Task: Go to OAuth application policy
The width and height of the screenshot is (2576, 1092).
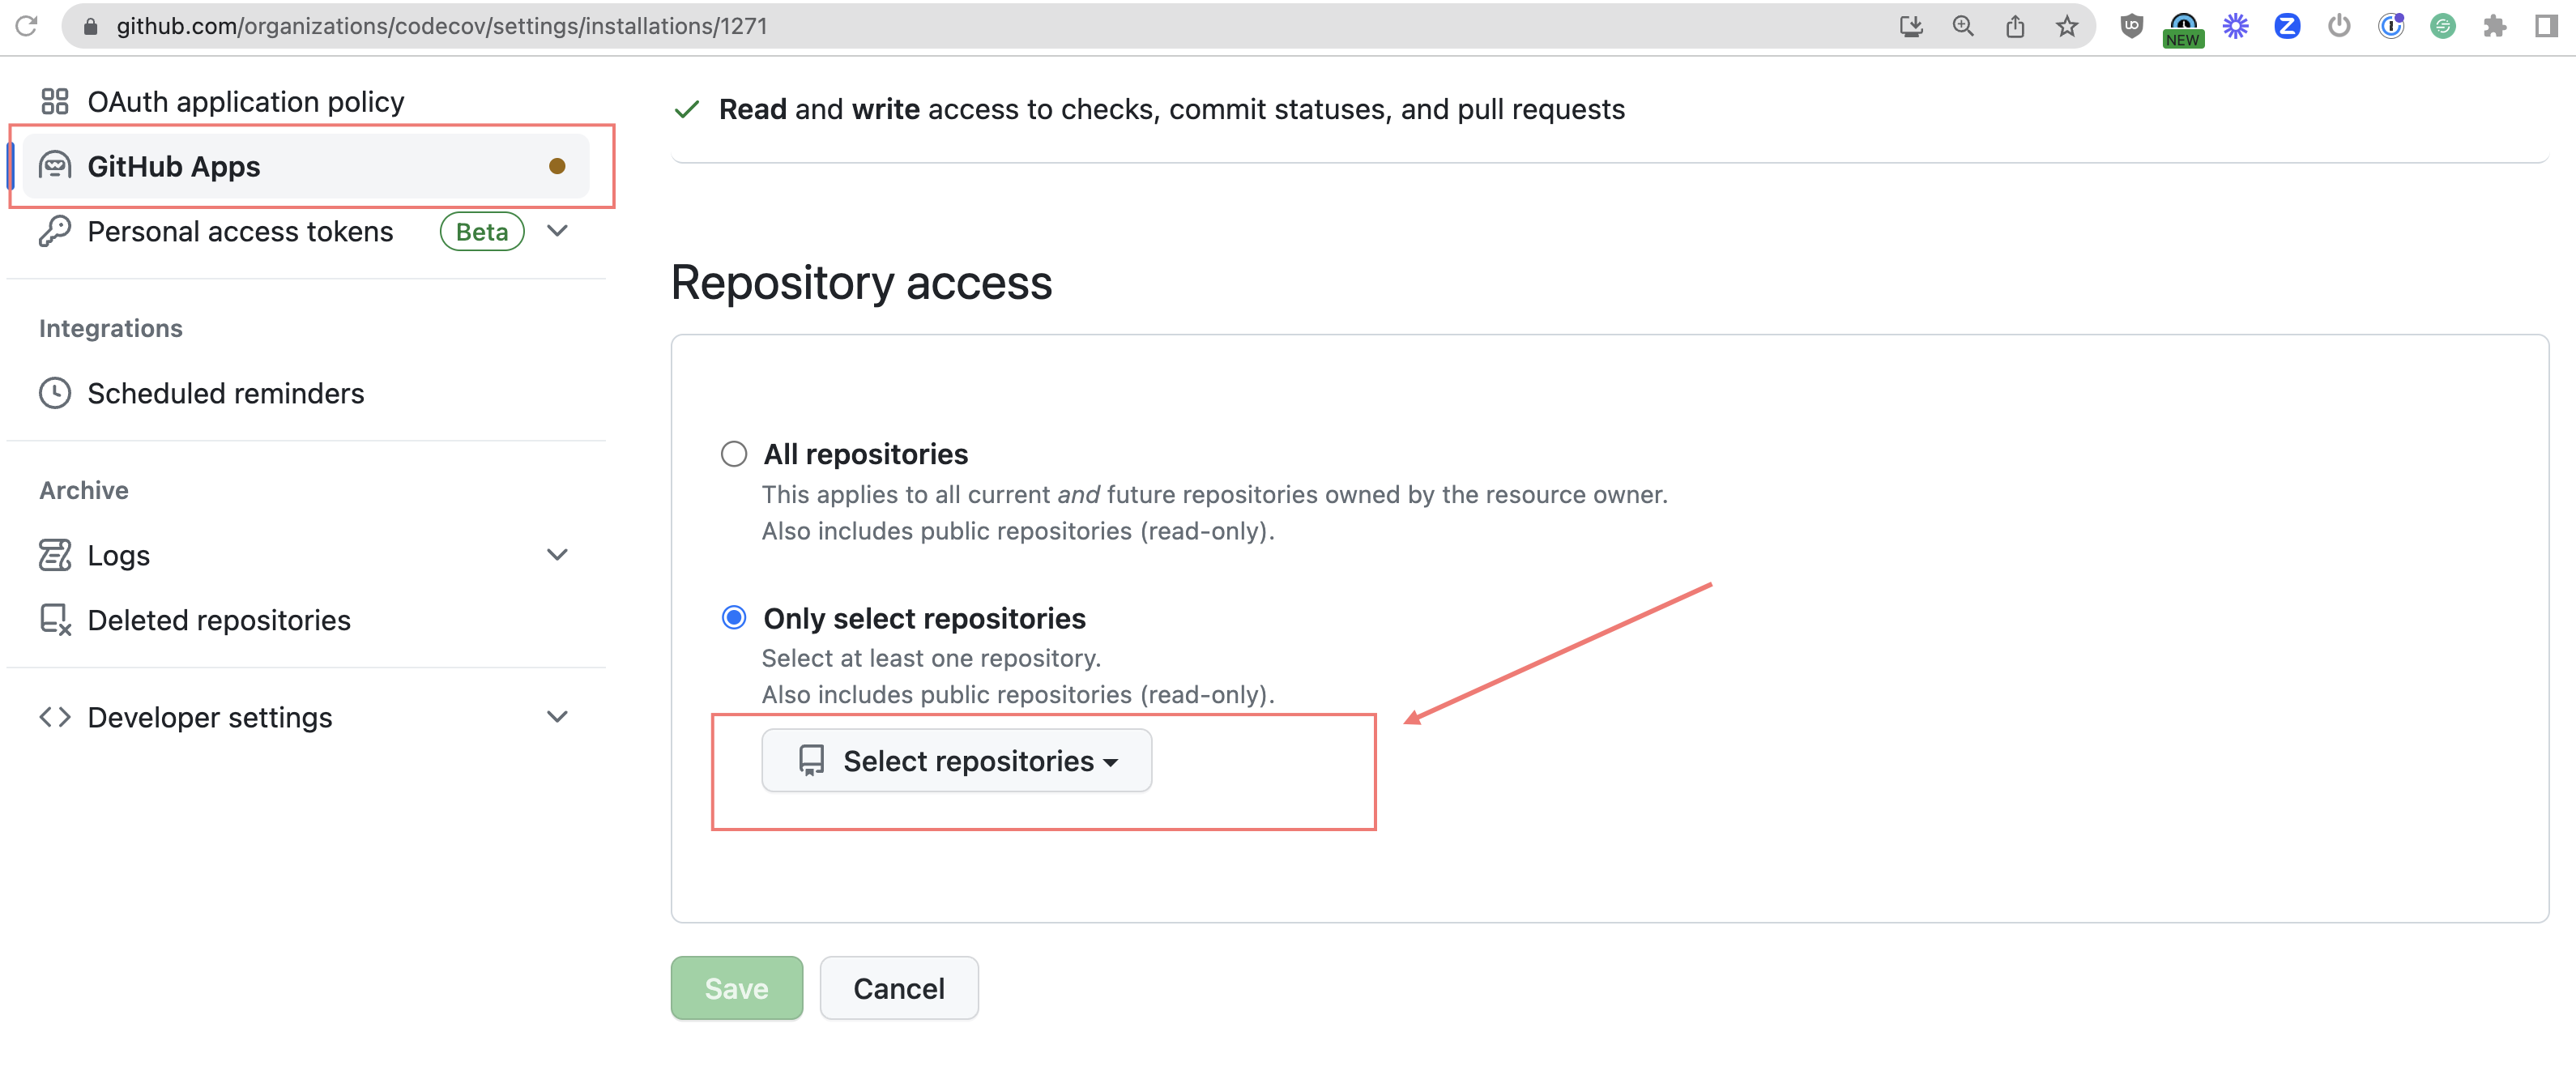Action: tap(245, 102)
